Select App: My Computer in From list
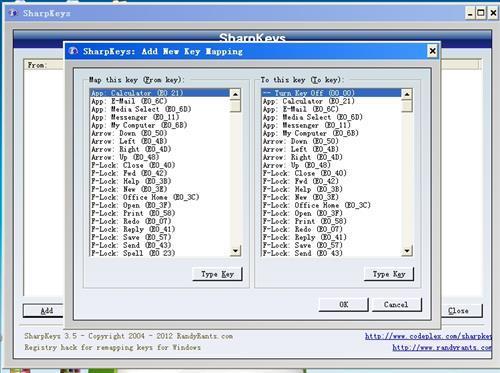Viewport: 500px width, 373px height. point(160,125)
